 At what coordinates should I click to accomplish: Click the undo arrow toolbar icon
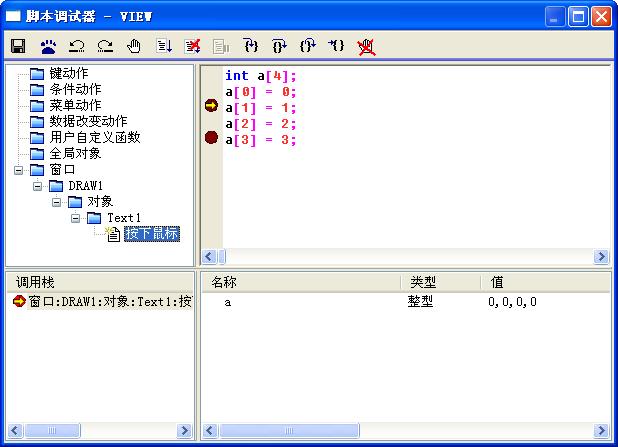click(77, 46)
